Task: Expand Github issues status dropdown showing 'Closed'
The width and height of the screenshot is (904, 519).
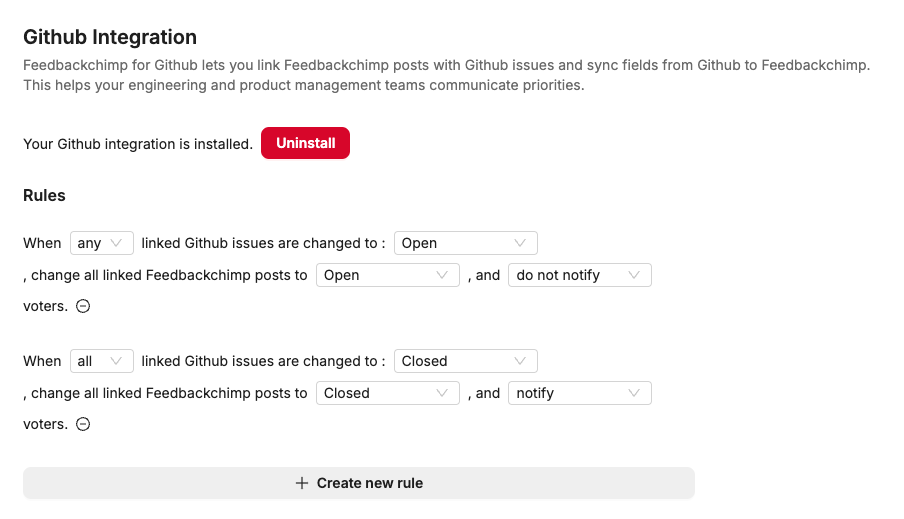Action: [466, 361]
